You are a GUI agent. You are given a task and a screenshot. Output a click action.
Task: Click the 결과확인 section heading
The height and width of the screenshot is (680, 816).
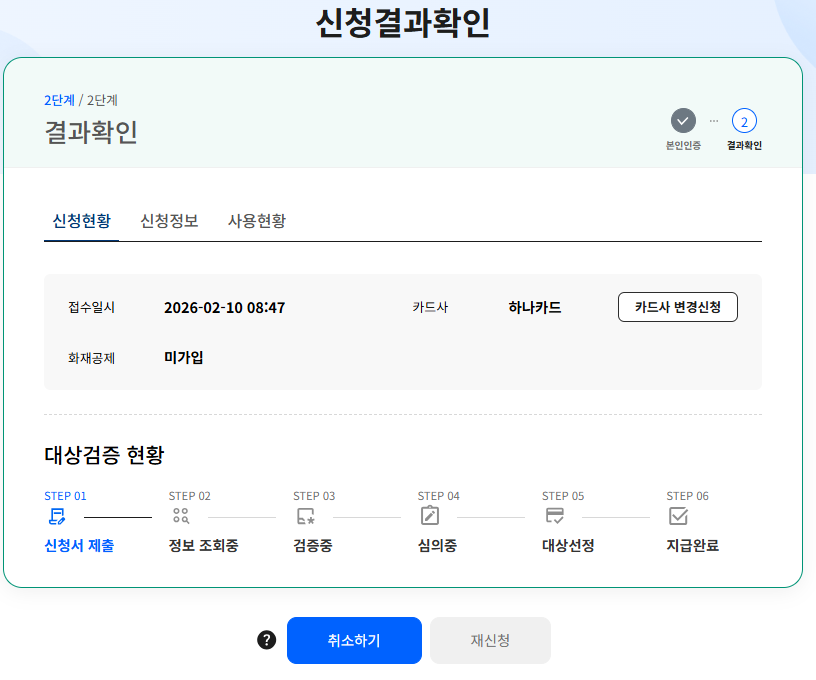click(x=91, y=132)
